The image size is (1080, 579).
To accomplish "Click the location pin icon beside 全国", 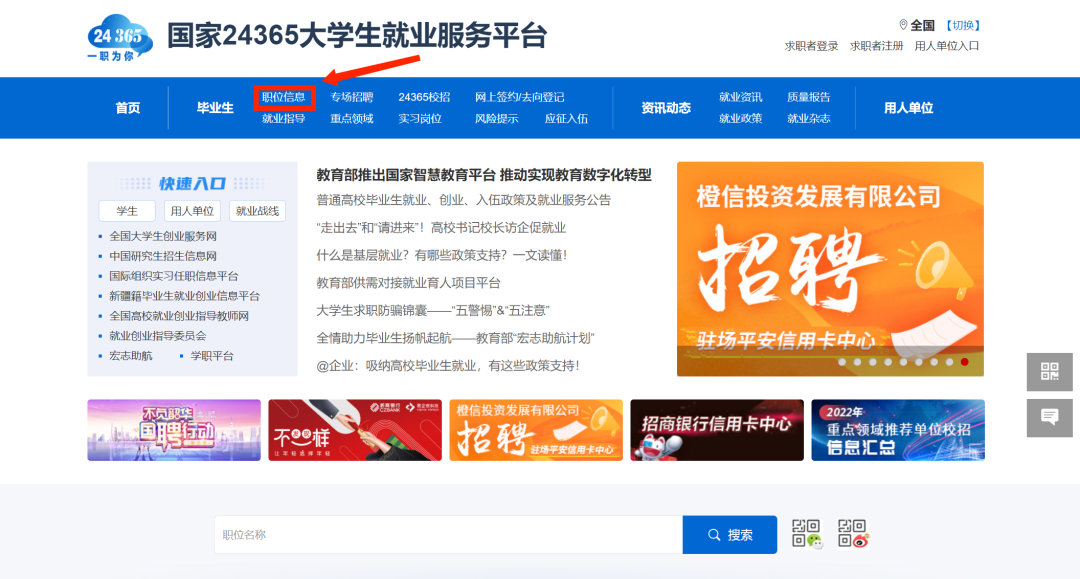I will pyautogui.click(x=903, y=25).
